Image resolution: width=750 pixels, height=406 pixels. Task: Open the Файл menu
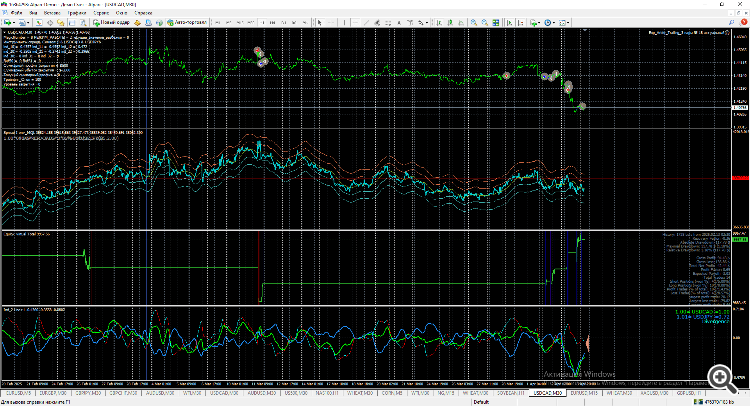[16, 13]
